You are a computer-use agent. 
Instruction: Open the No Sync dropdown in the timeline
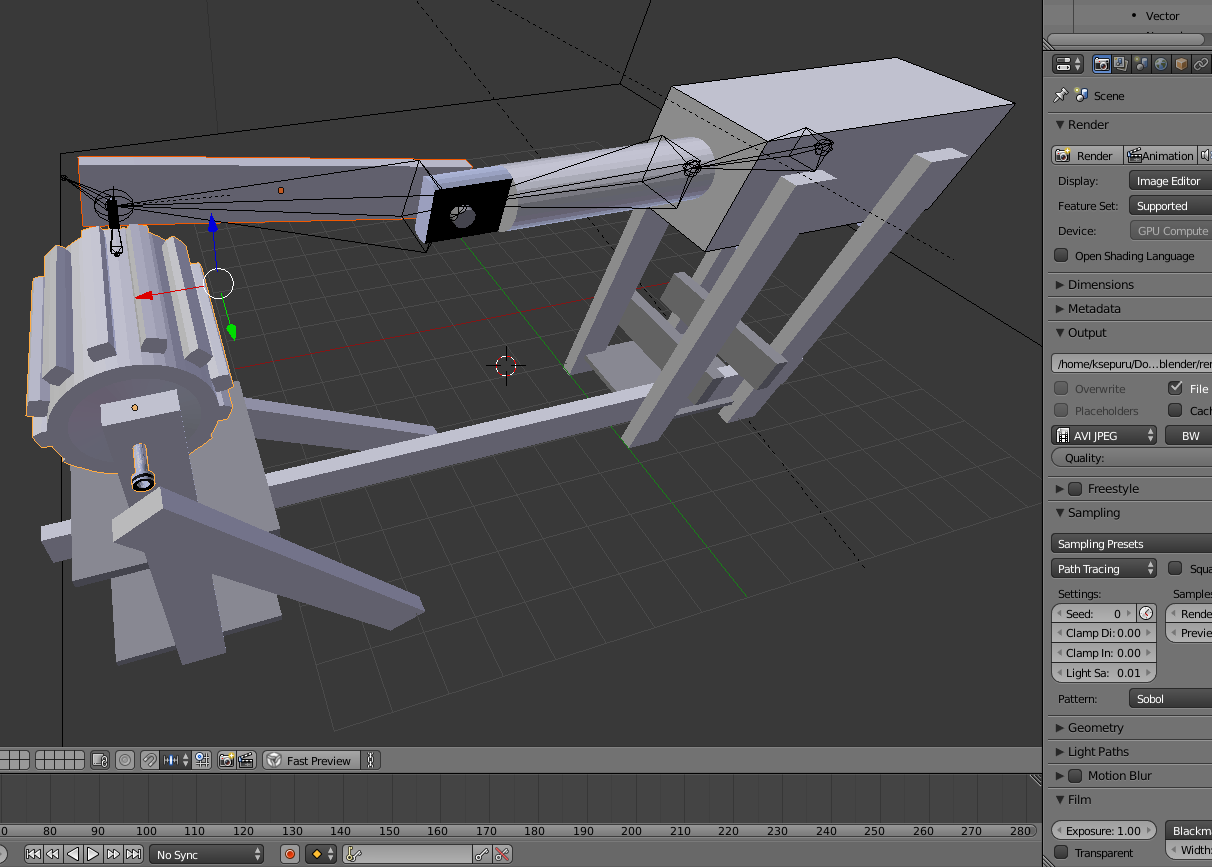(207, 854)
